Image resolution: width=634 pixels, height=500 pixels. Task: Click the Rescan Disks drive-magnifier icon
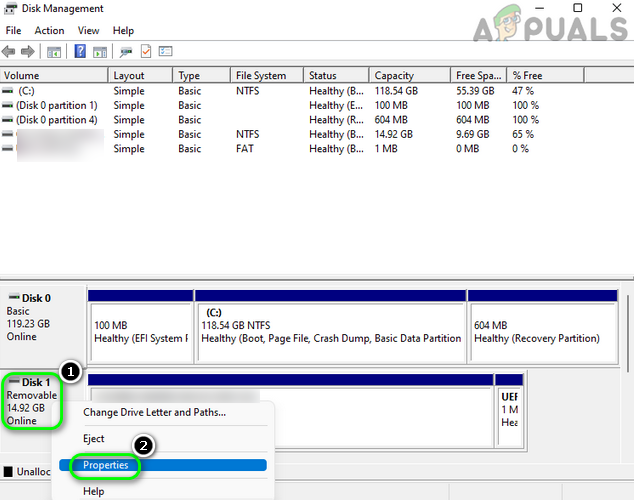(x=126, y=52)
